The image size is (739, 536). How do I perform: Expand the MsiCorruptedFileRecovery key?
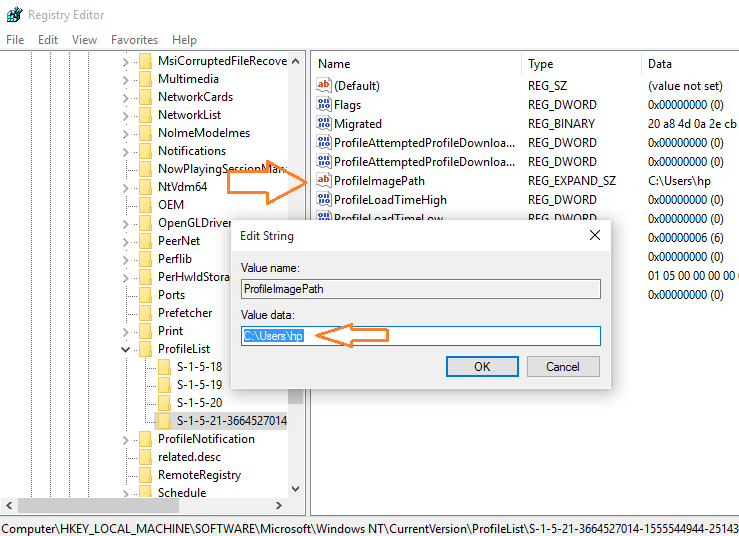click(x=125, y=62)
